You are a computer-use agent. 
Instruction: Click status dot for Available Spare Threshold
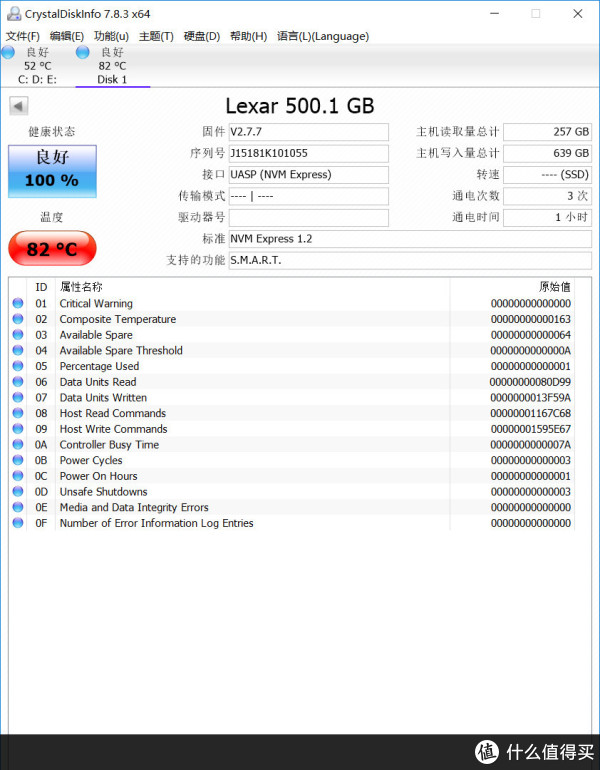[18, 350]
